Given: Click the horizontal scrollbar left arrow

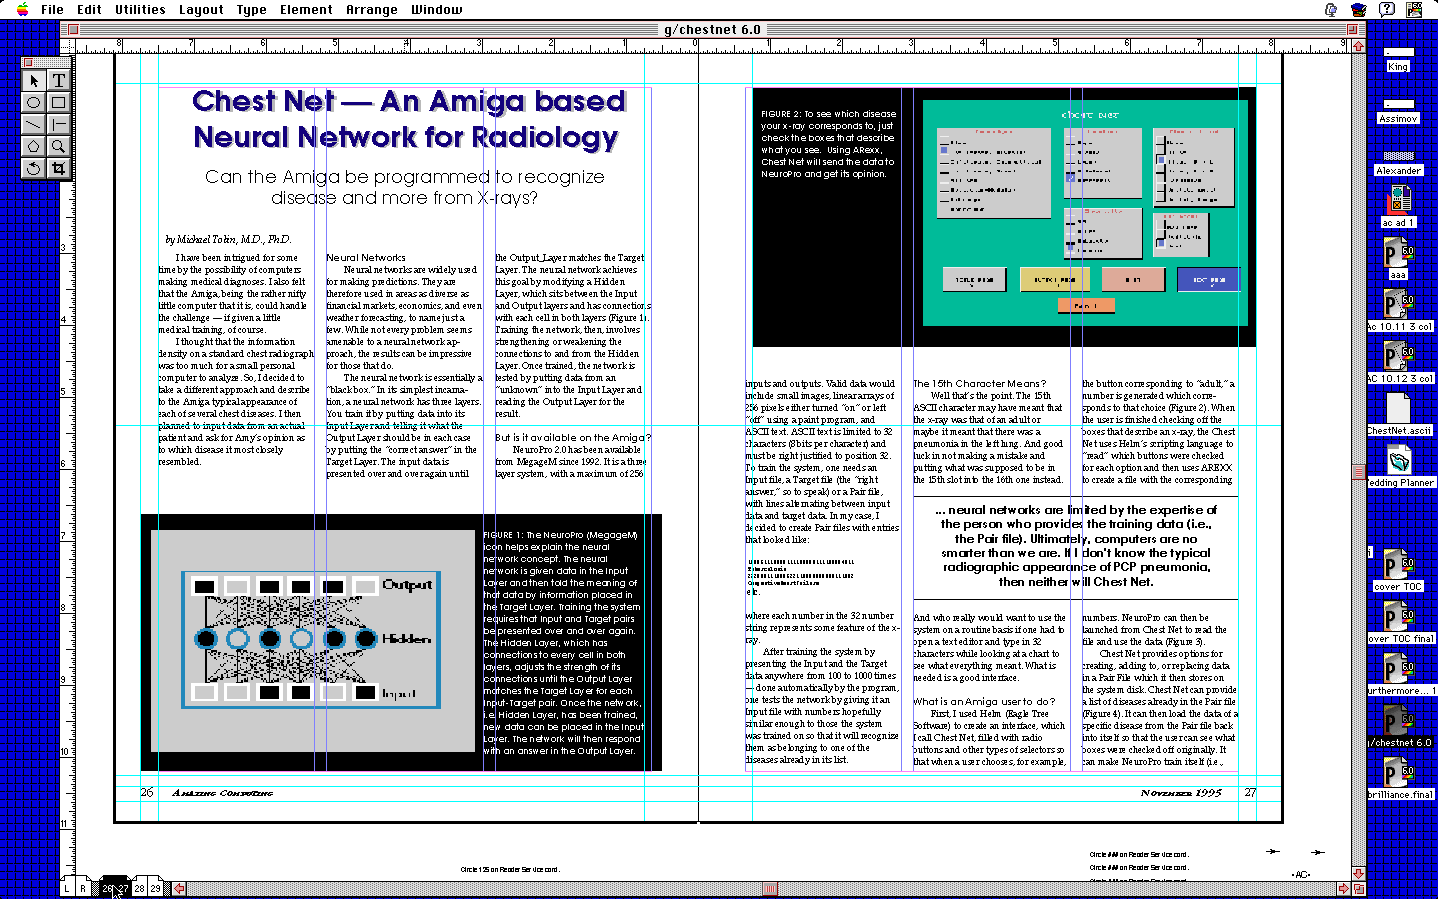Looking at the screenshot, I should (180, 888).
